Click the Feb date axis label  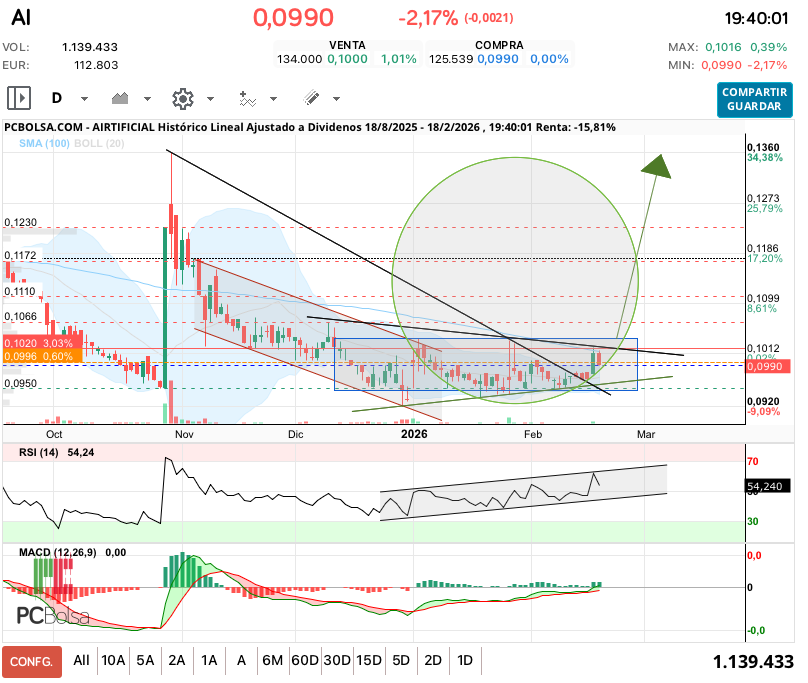(x=533, y=434)
